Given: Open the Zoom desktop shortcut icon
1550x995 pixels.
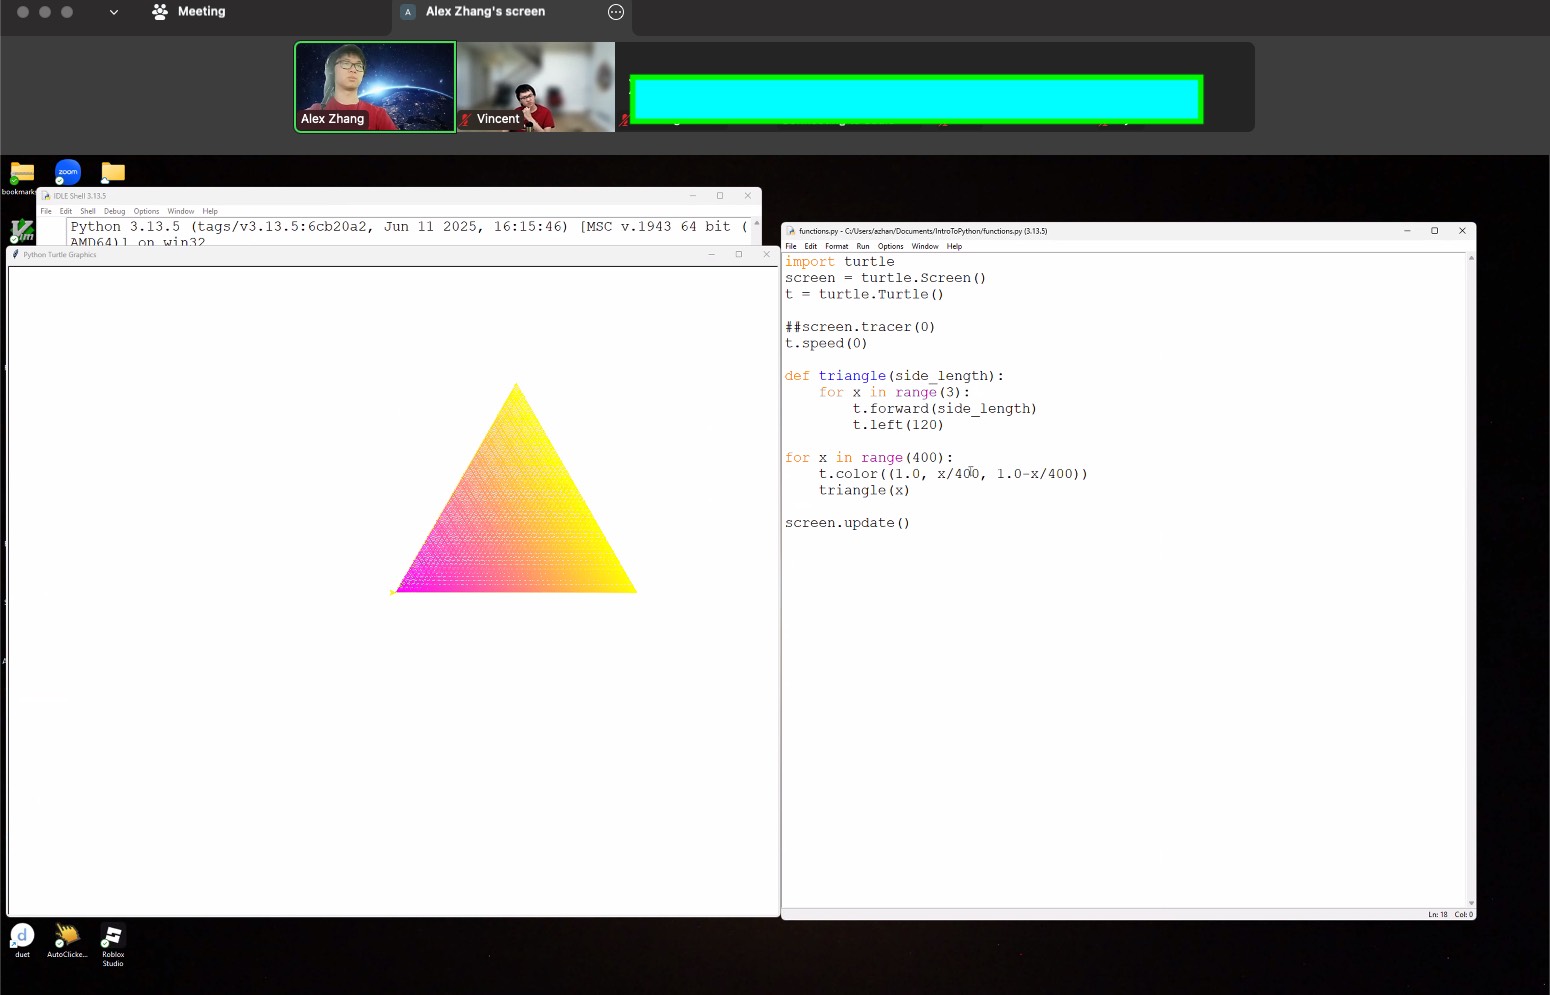Looking at the screenshot, I should [68, 172].
